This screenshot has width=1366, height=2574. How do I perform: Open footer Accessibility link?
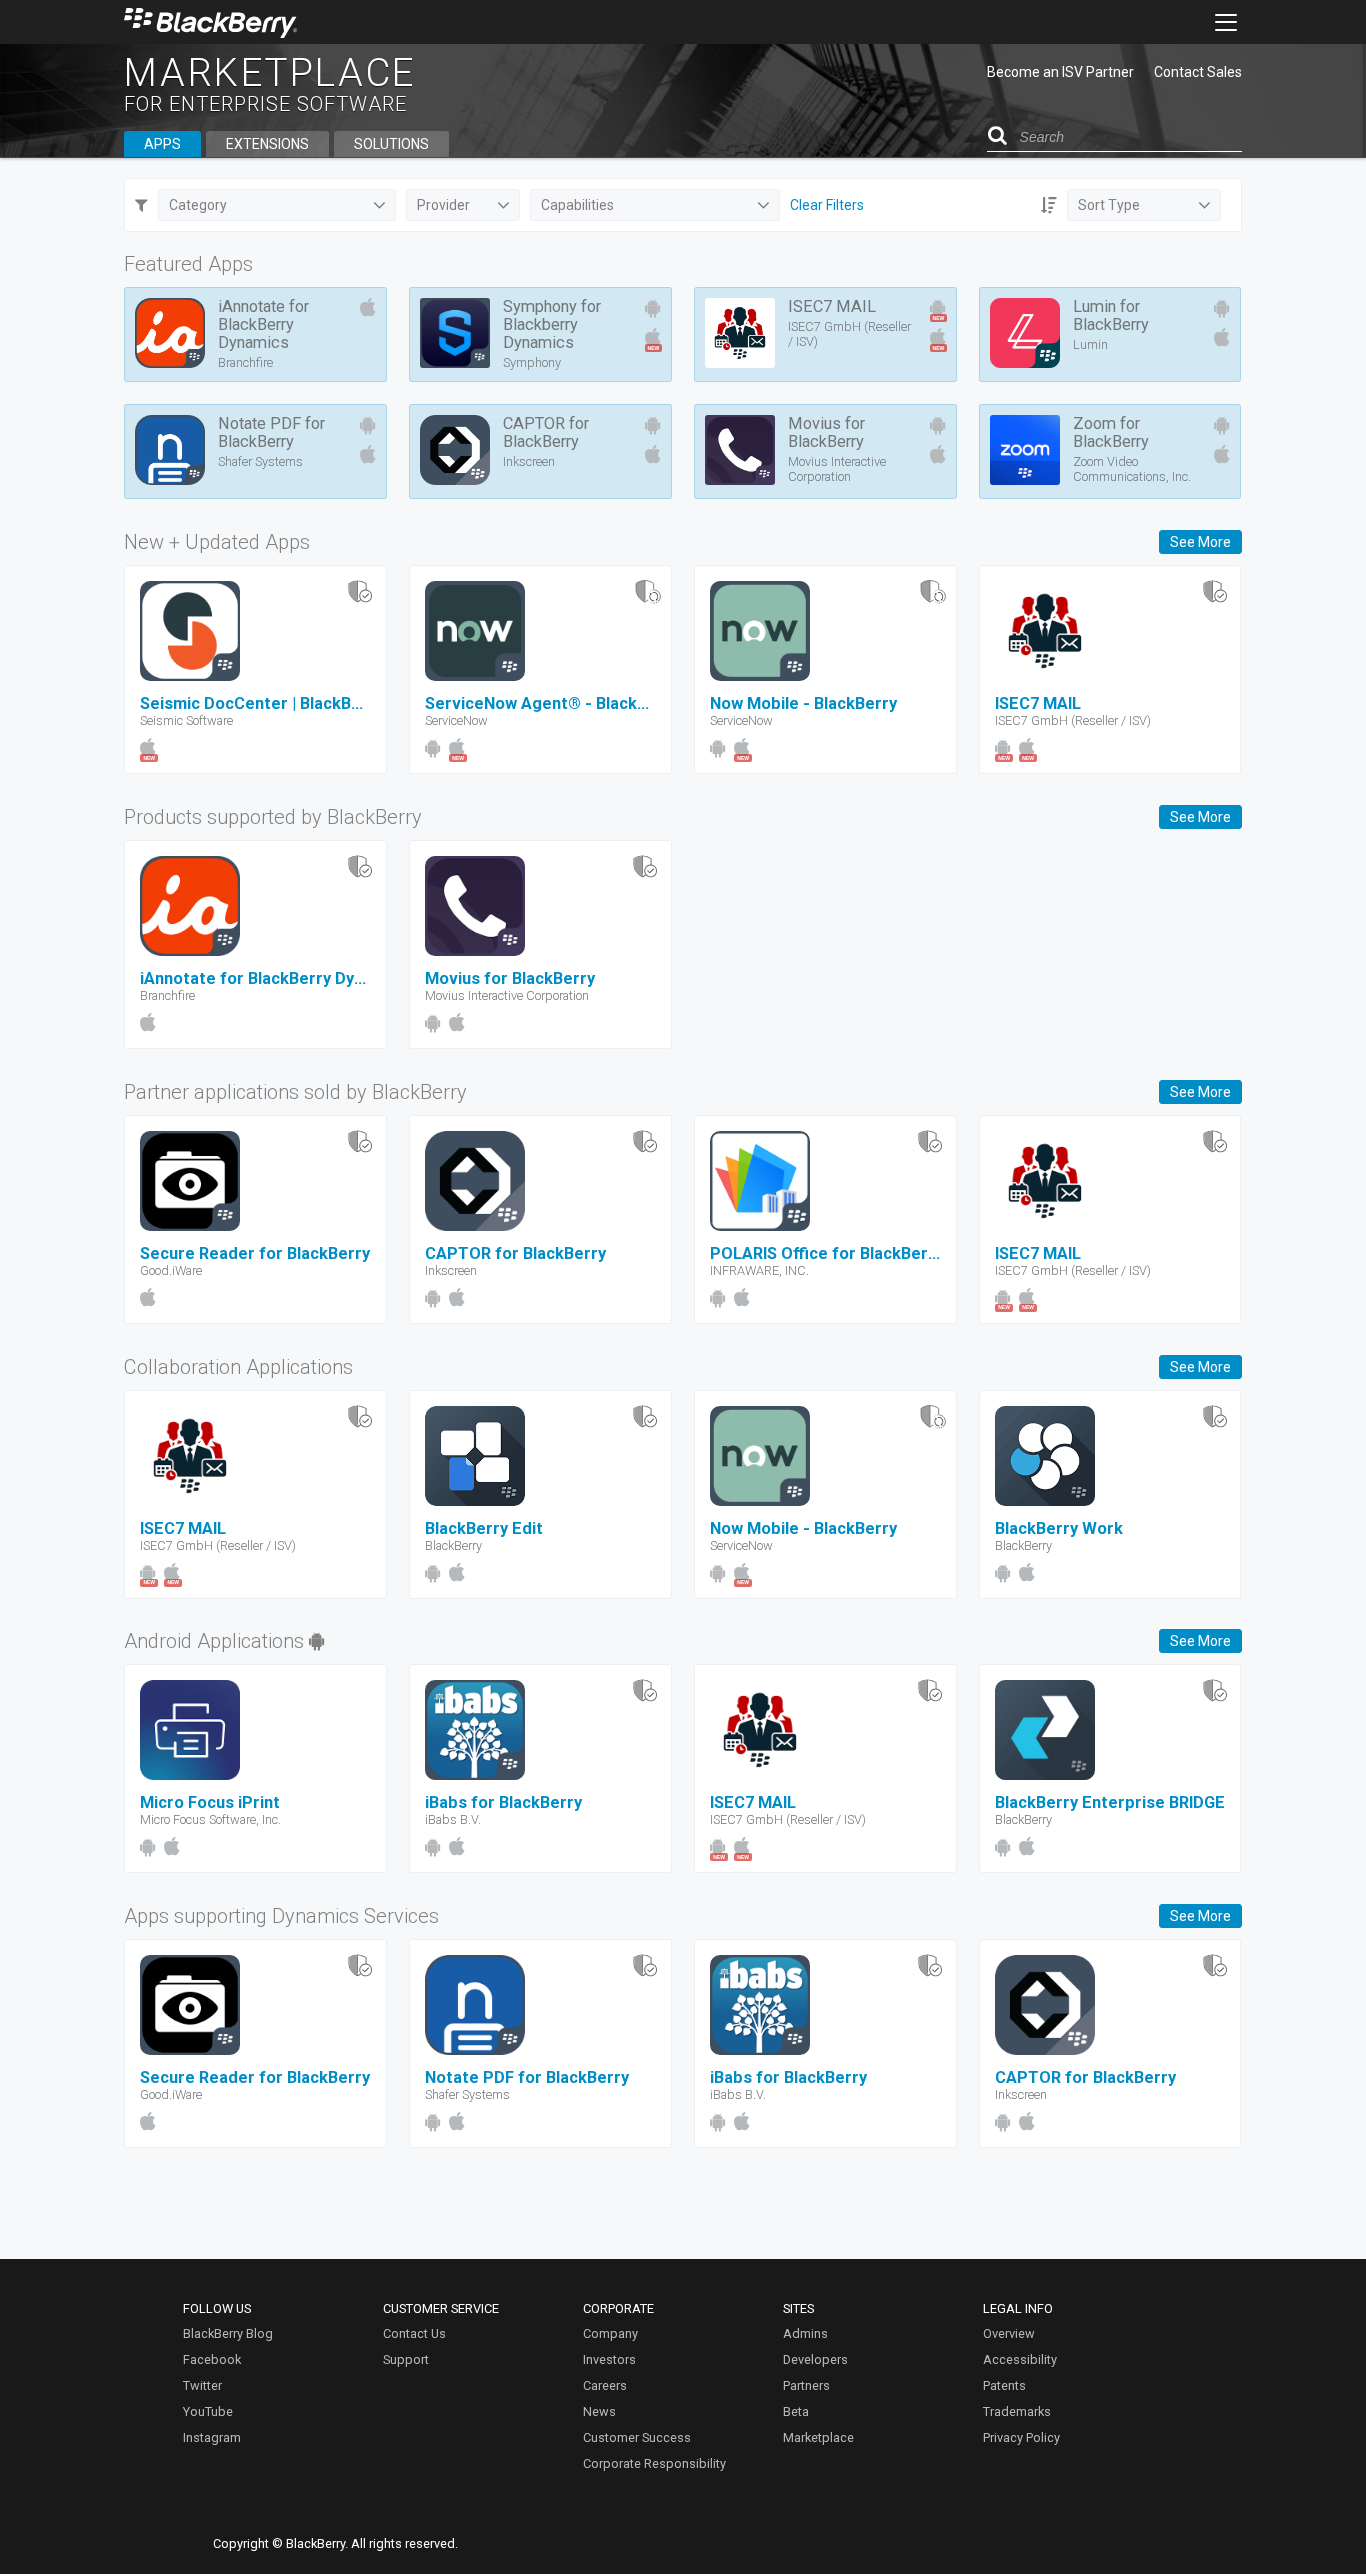[1019, 2360]
